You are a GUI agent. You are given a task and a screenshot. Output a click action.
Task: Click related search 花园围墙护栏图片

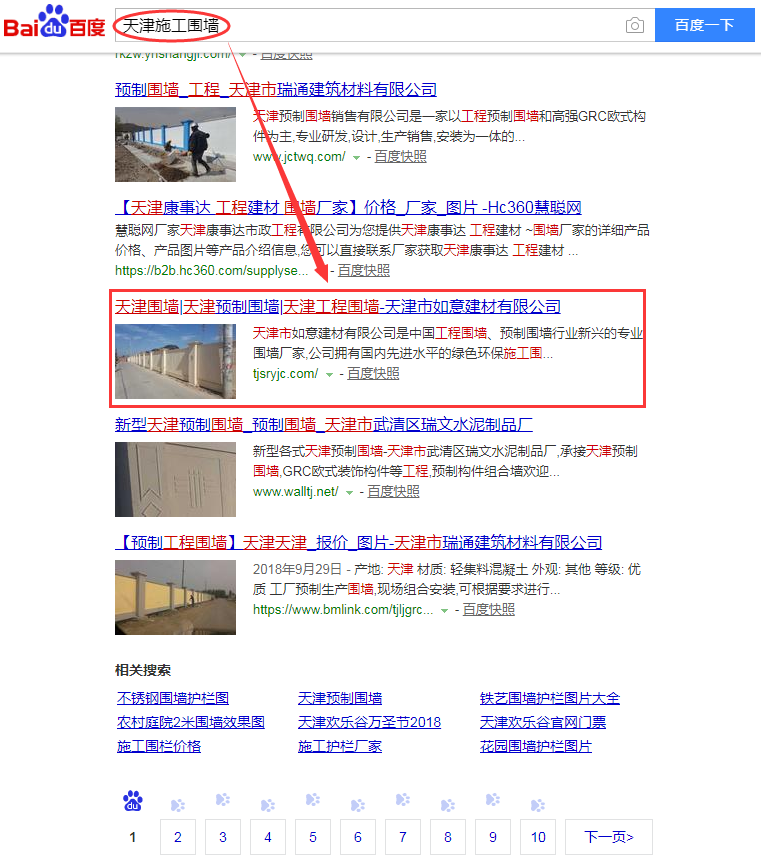(536, 747)
